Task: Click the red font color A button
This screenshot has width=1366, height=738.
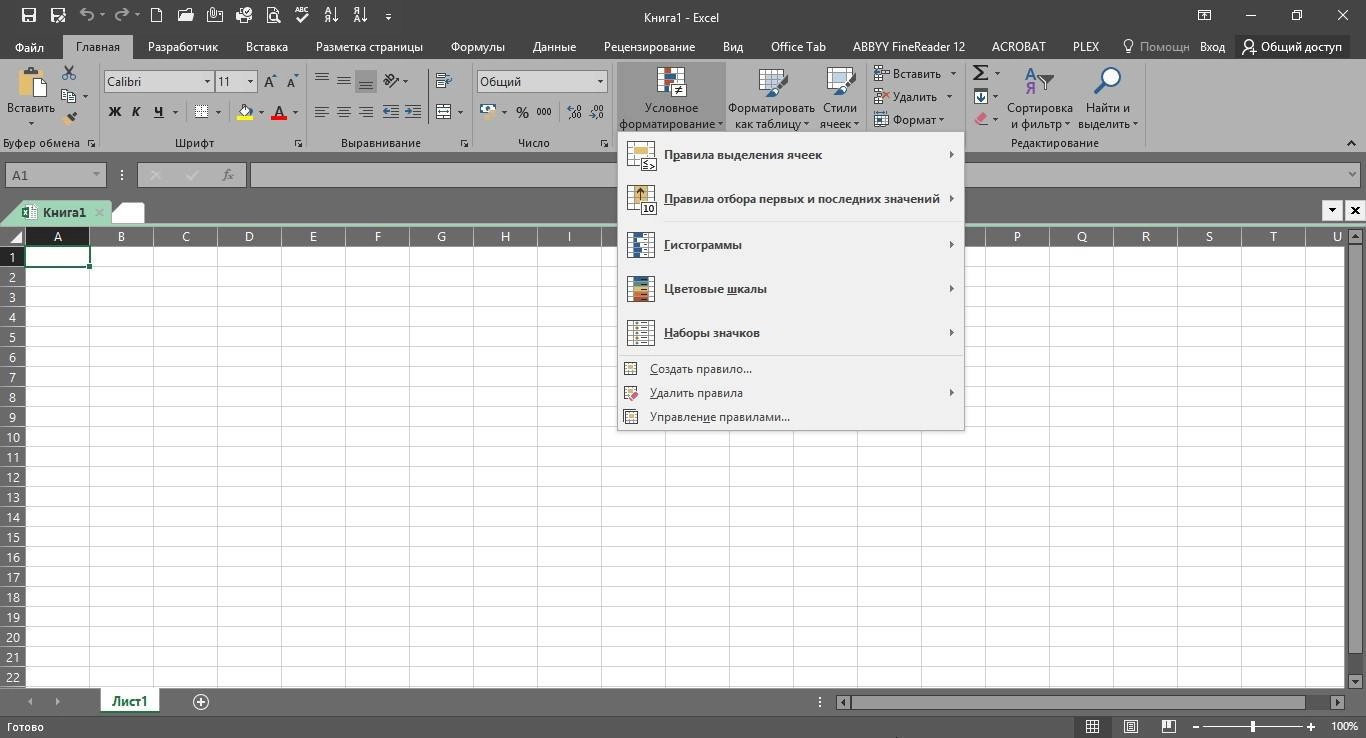Action: coord(279,112)
